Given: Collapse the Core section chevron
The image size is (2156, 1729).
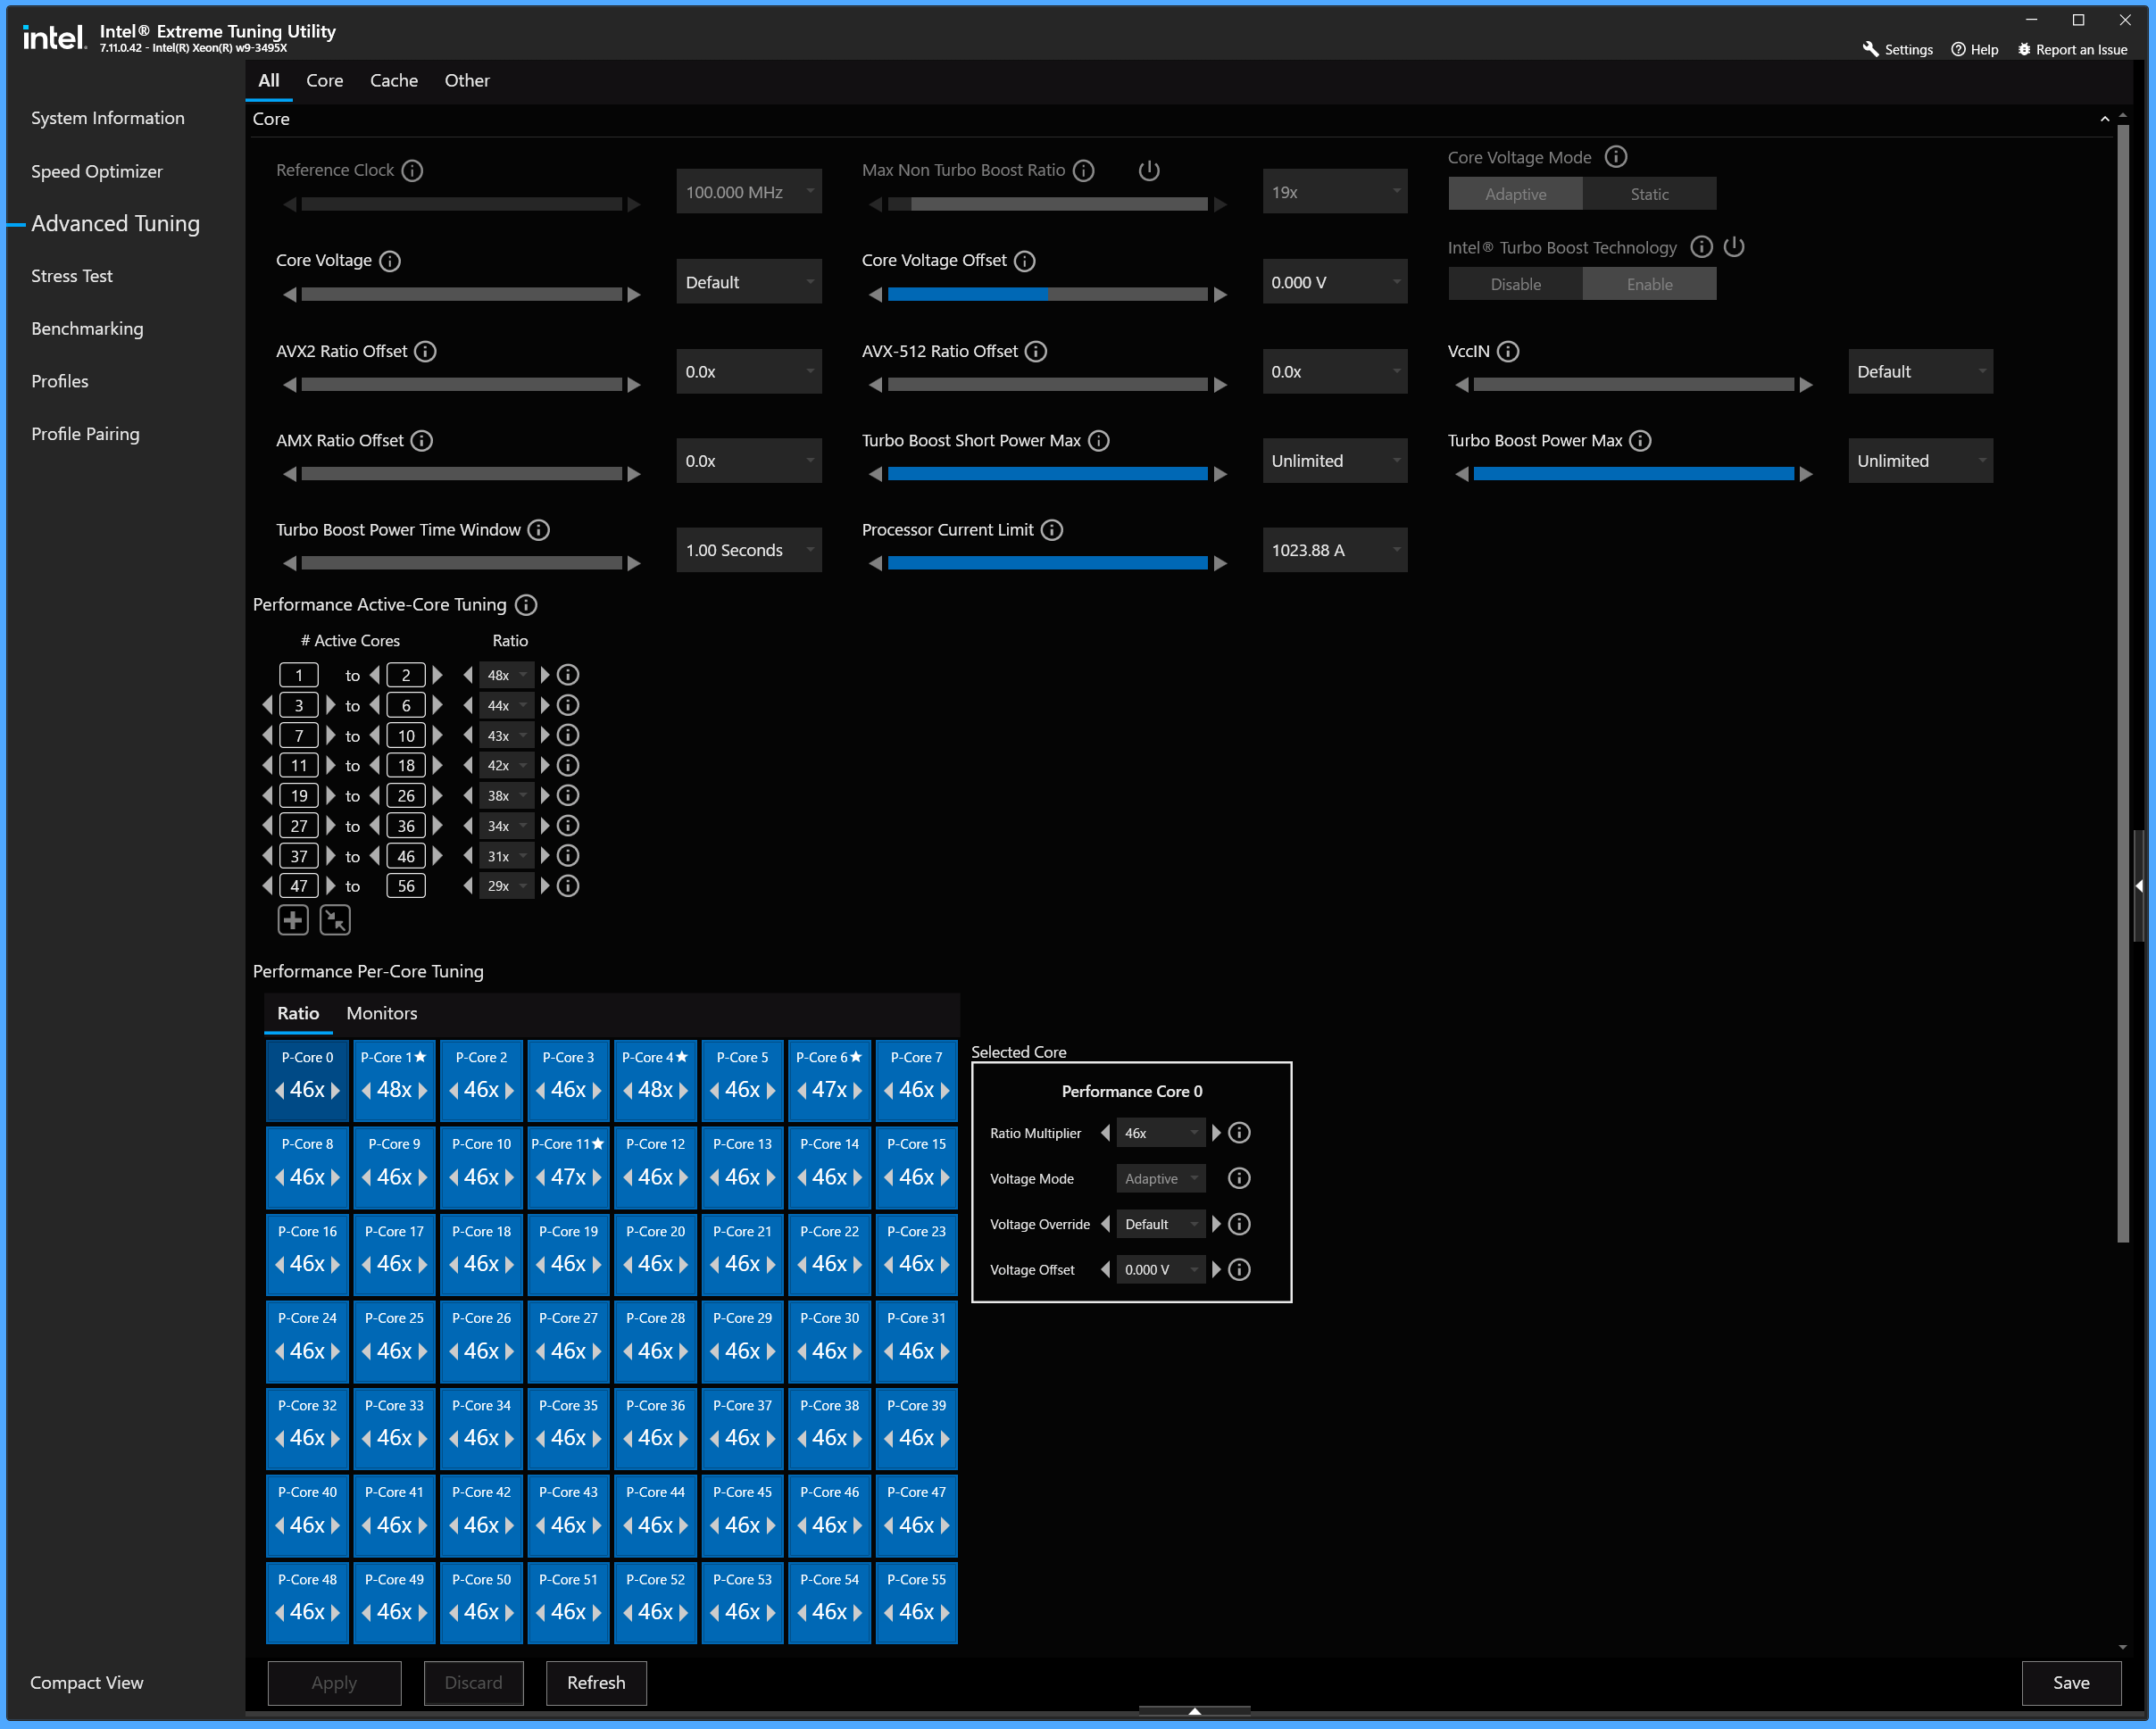Looking at the screenshot, I should tap(2105, 119).
